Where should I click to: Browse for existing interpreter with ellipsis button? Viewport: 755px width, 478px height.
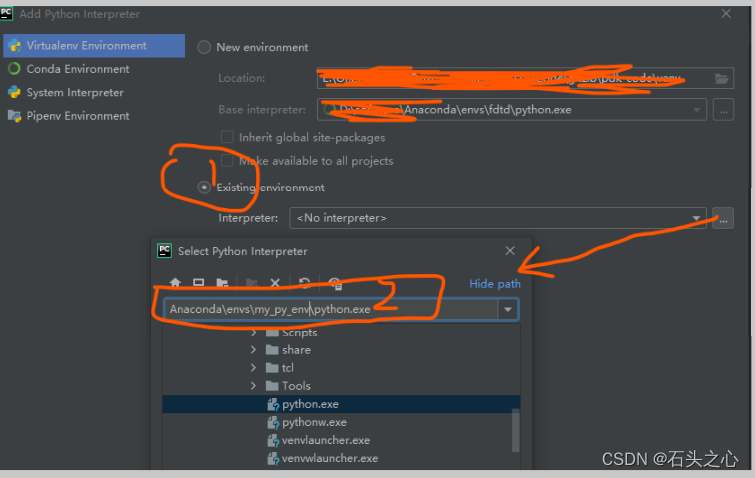[723, 218]
